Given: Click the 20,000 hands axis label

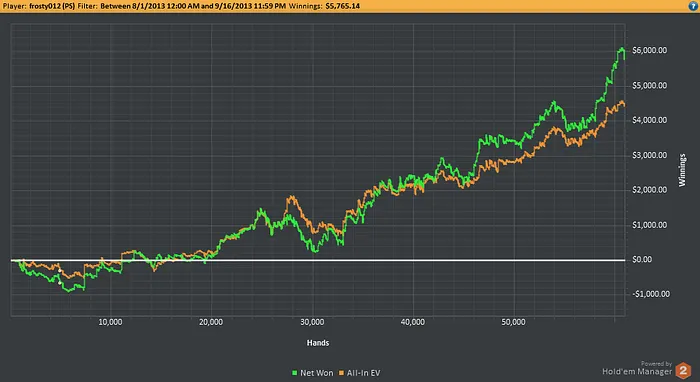Looking at the screenshot, I should point(211,322).
